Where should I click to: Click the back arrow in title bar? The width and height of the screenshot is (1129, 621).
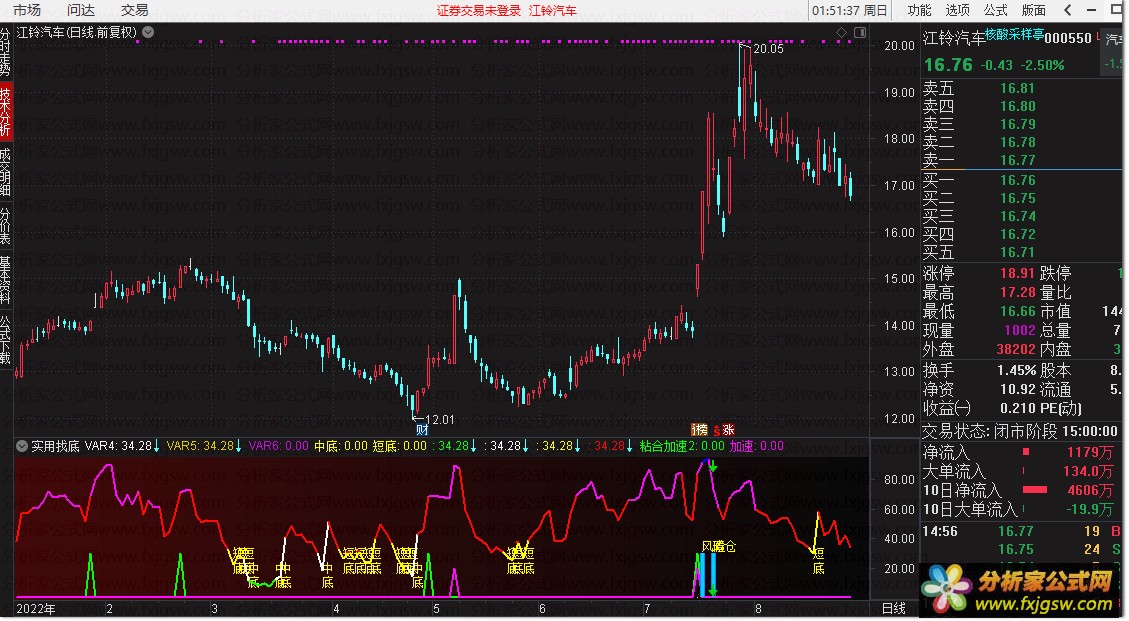(x=1068, y=10)
